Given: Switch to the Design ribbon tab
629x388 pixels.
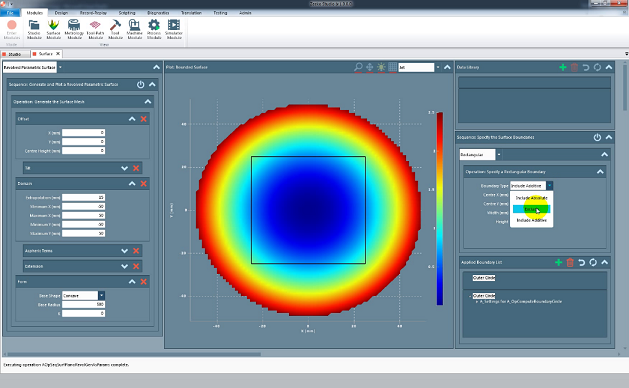Looking at the screenshot, I should (61, 13).
